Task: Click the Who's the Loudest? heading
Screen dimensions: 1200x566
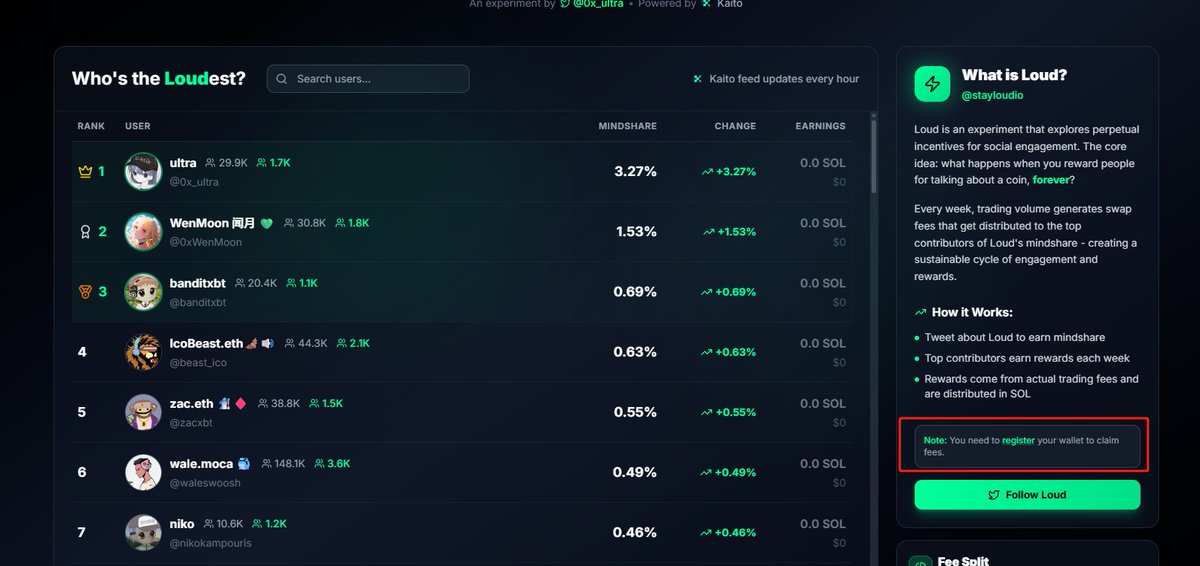Action: tap(159, 79)
